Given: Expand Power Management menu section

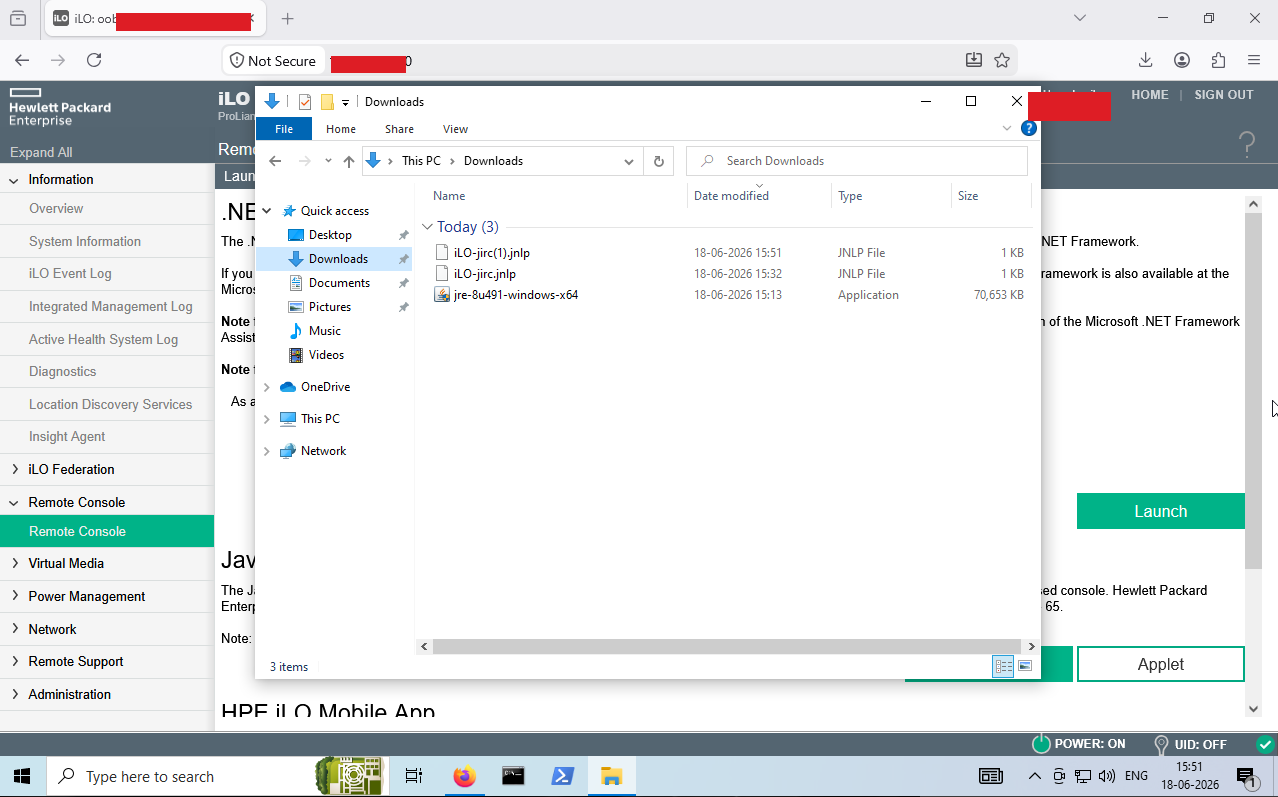Looking at the screenshot, I should 14,596.
